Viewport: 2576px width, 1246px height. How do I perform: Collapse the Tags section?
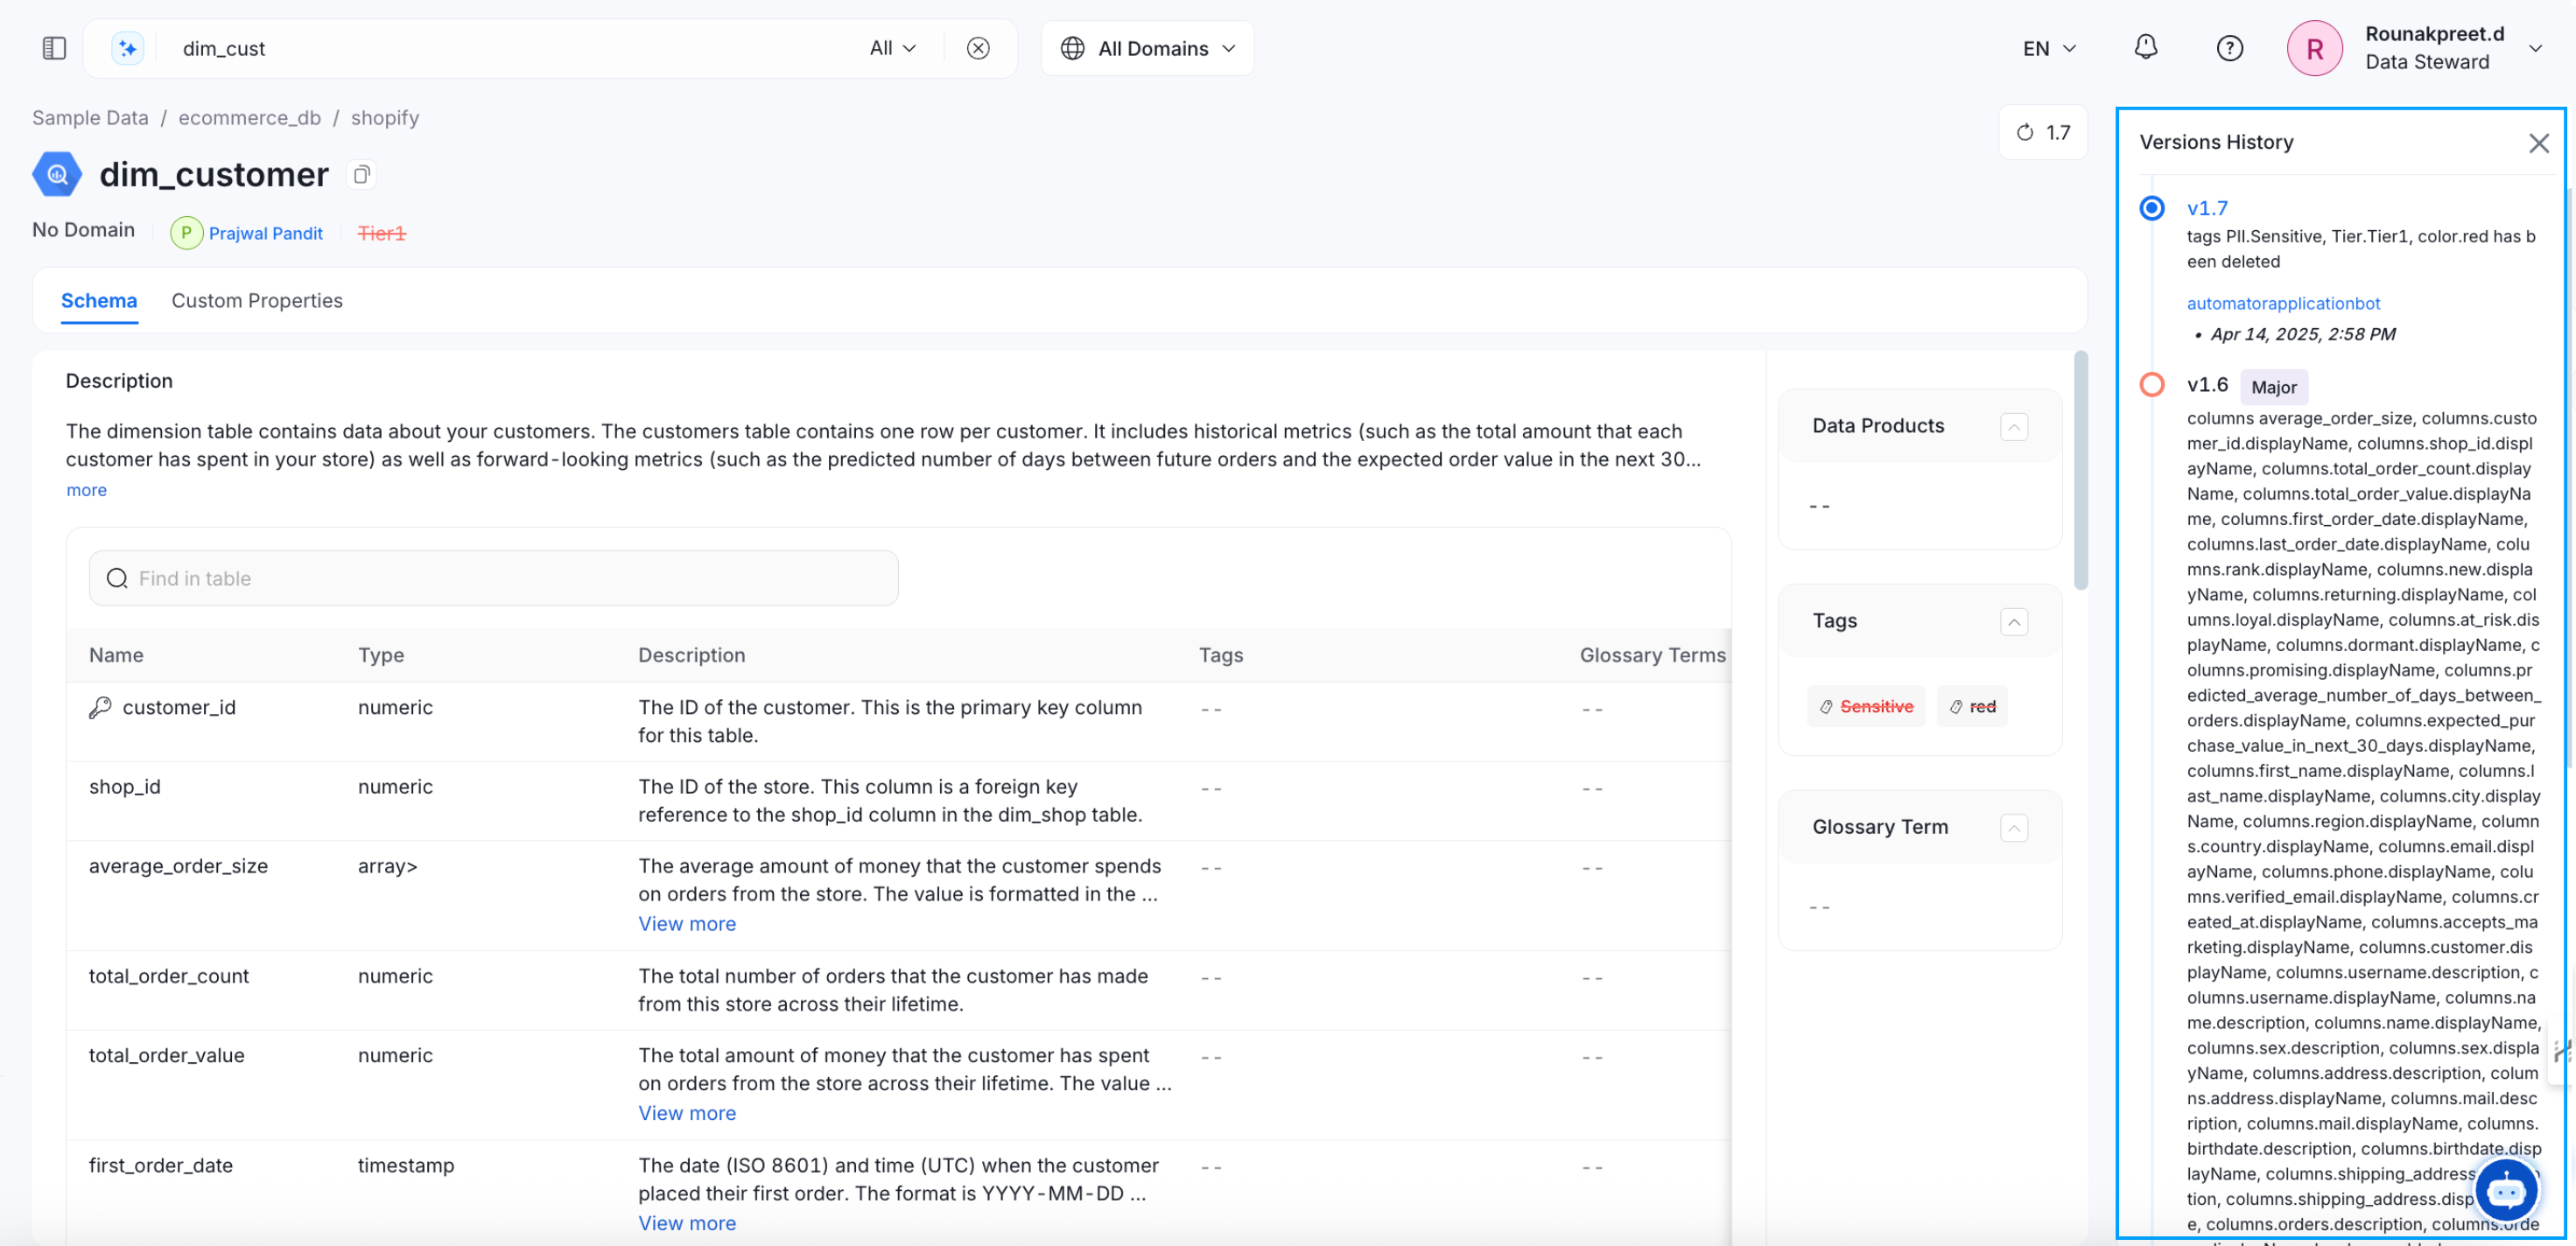coord(2014,622)
